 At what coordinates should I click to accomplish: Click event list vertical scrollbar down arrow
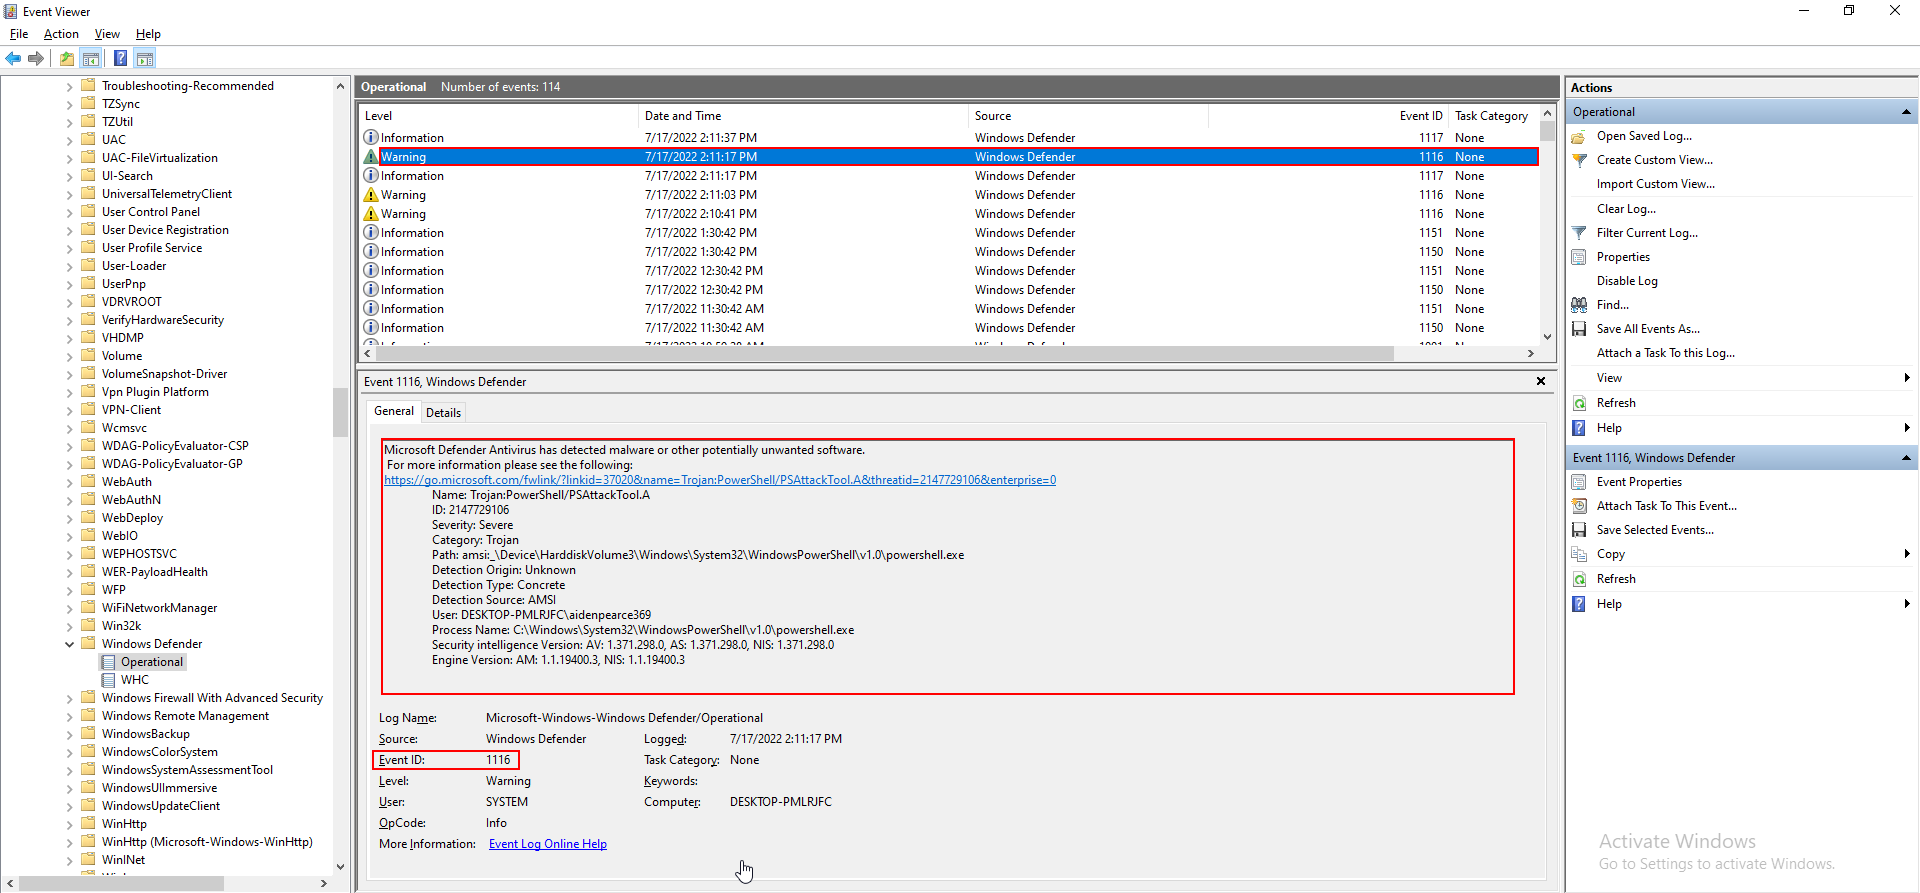1547,337
